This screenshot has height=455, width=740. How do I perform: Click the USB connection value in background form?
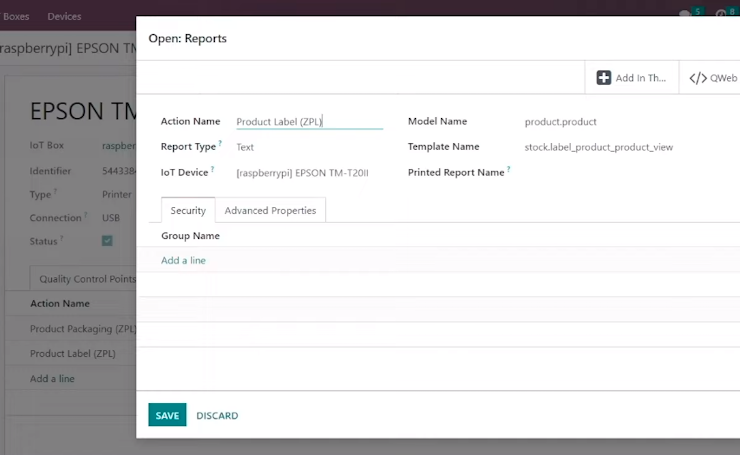pyautogui.click(x=111, y=218)
